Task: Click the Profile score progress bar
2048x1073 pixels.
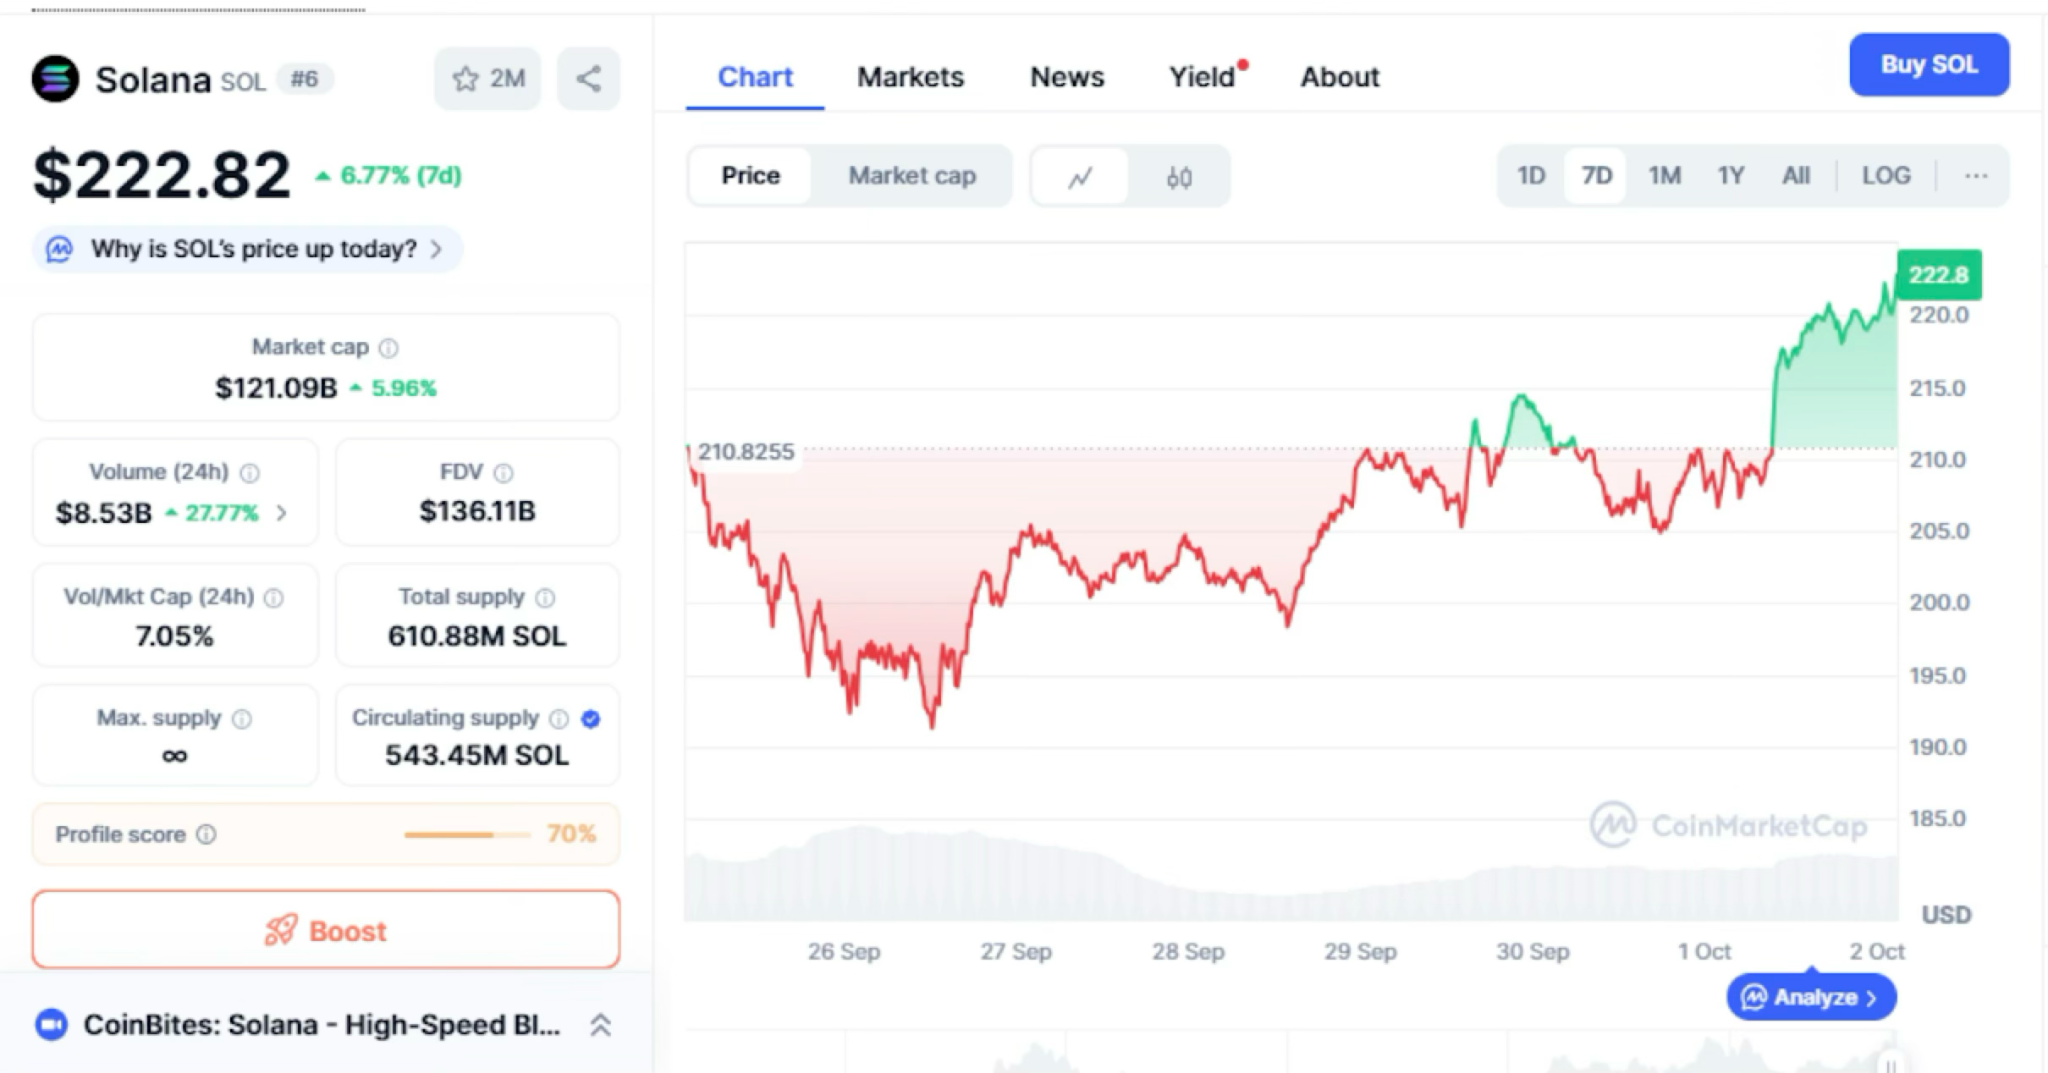Action: point(467,834)
